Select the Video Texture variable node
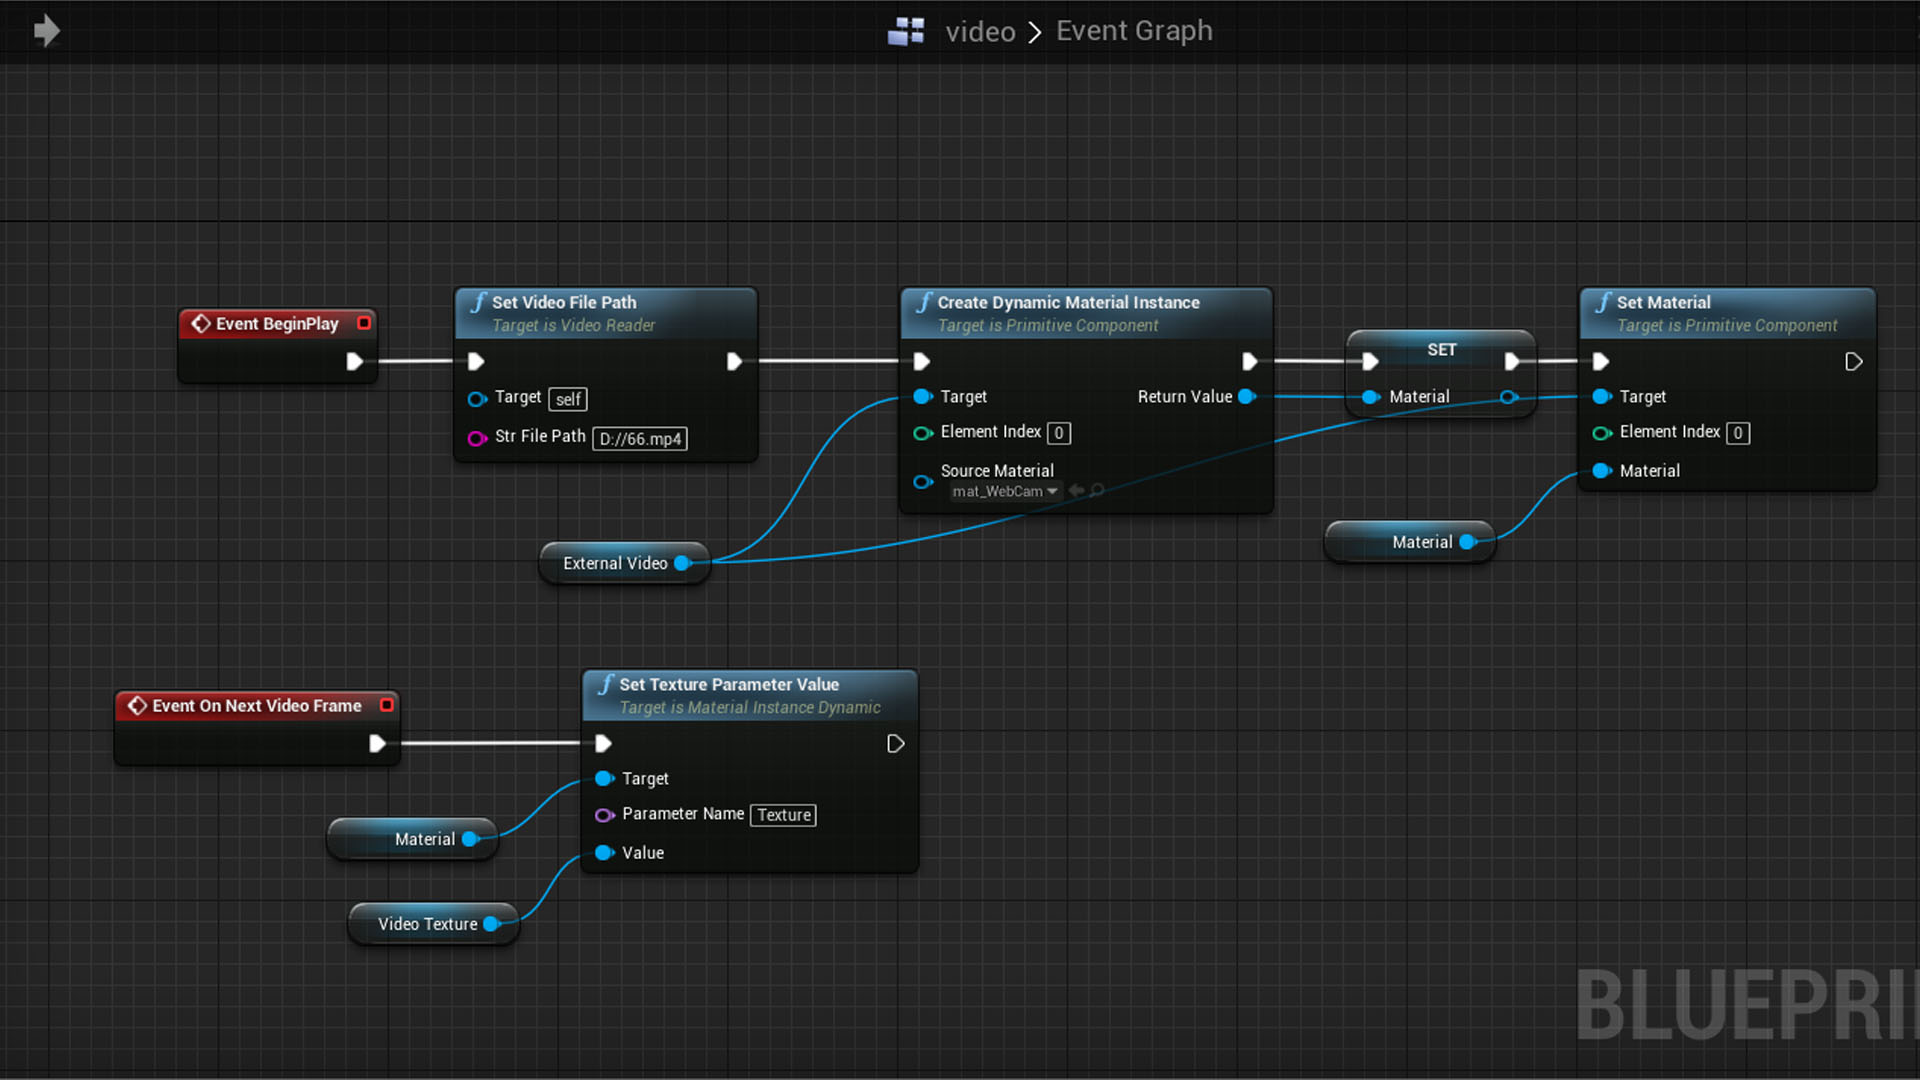The width and height of the screenshot is (1920, 1080). pos(427,924)
